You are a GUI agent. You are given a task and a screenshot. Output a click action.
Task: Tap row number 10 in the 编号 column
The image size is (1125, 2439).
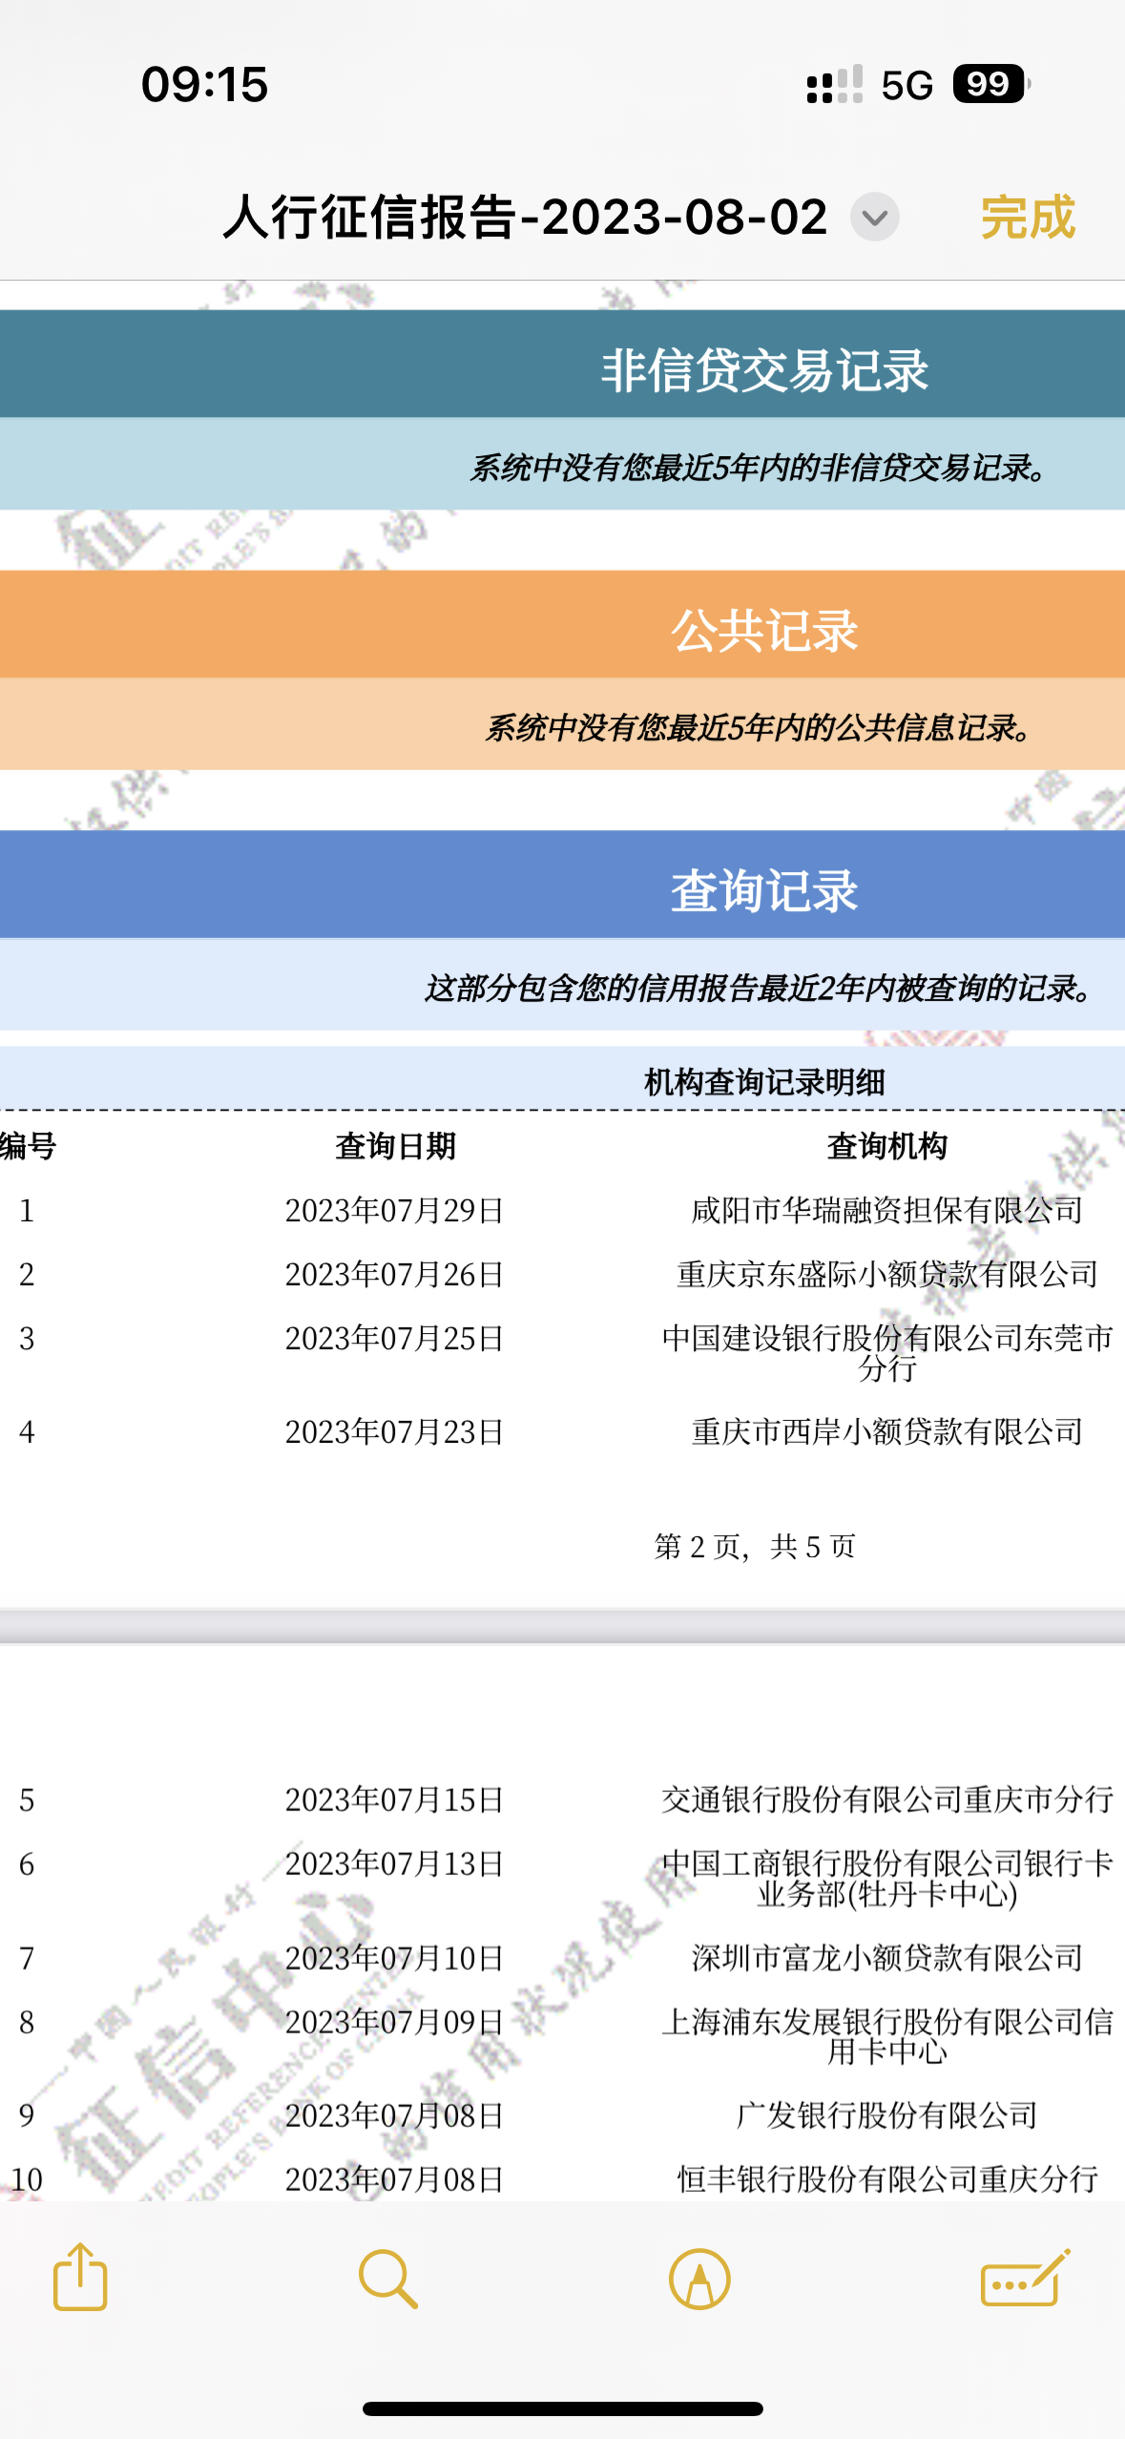point(27,2180)
